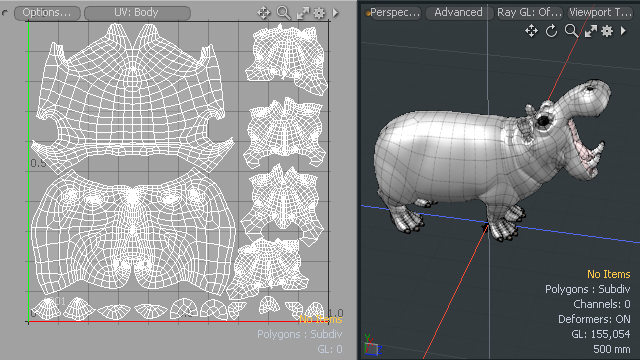Click the perspective viewport pan icon

point(531,31)
